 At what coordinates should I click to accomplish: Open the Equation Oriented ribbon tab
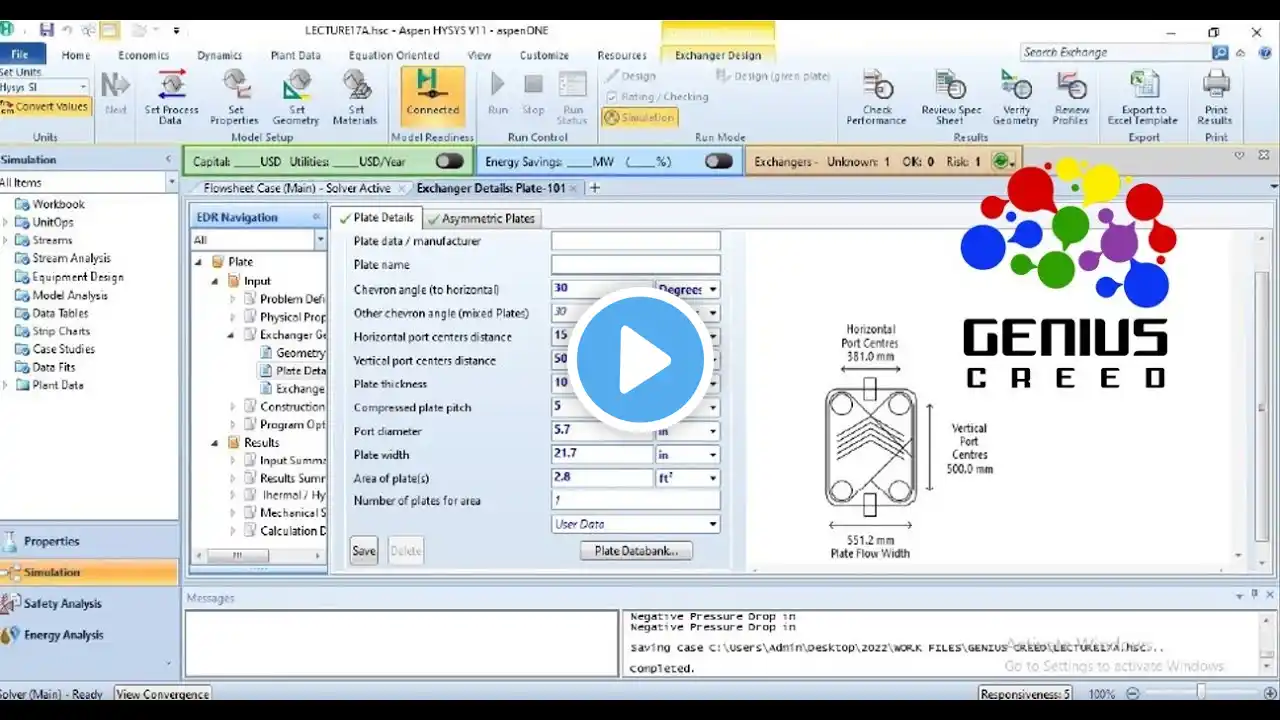393,56
